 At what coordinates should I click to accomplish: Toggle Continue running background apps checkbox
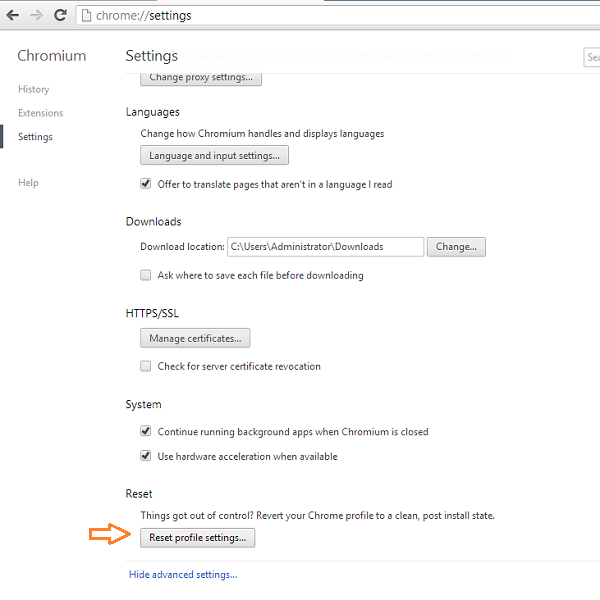[145, 431]
